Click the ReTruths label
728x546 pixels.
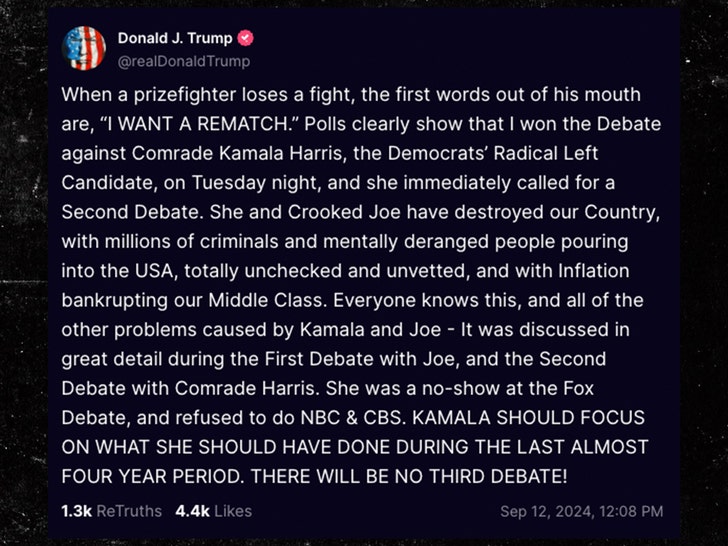point(129,511)
